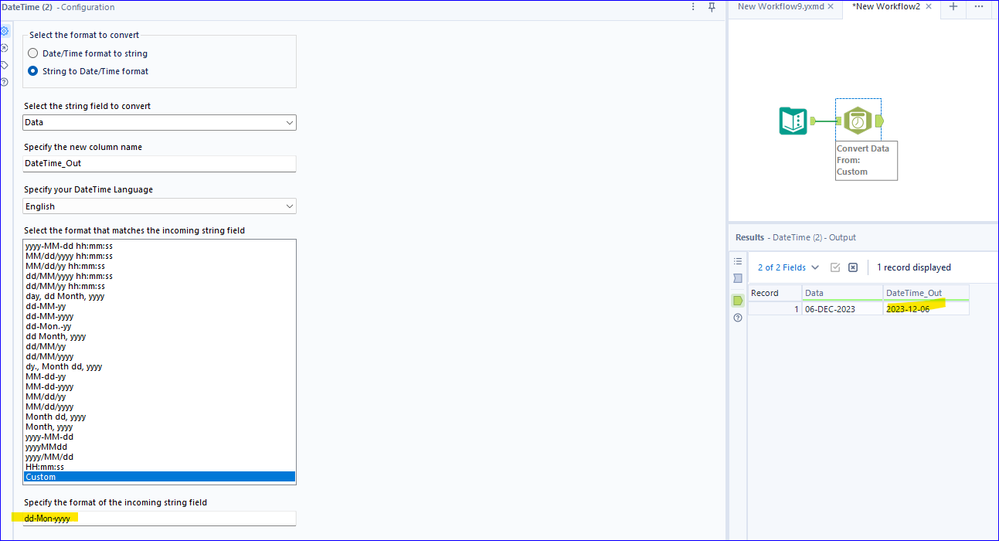Screen dimensions: 999x541
Task: Click the Record column header
Action: pyautogui.click(x=775, y=293)
